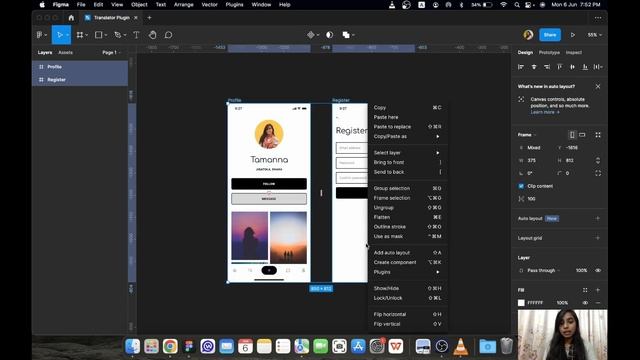Click the layer opacity 100% value
The image size is (640, 360).
[581, 270]
